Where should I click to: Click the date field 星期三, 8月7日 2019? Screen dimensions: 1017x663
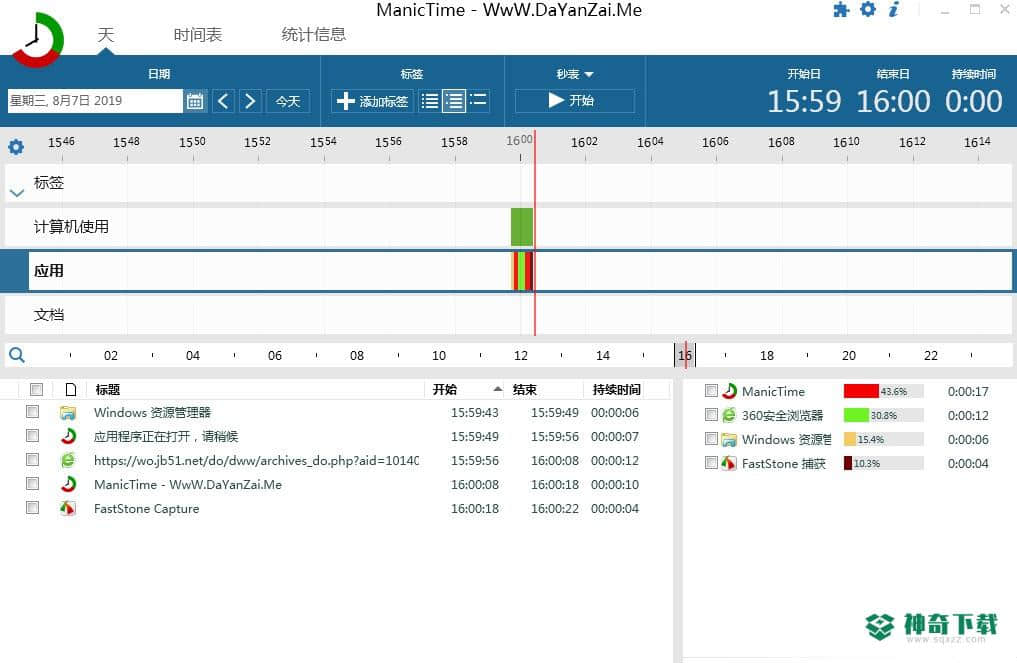coord(95,101)
